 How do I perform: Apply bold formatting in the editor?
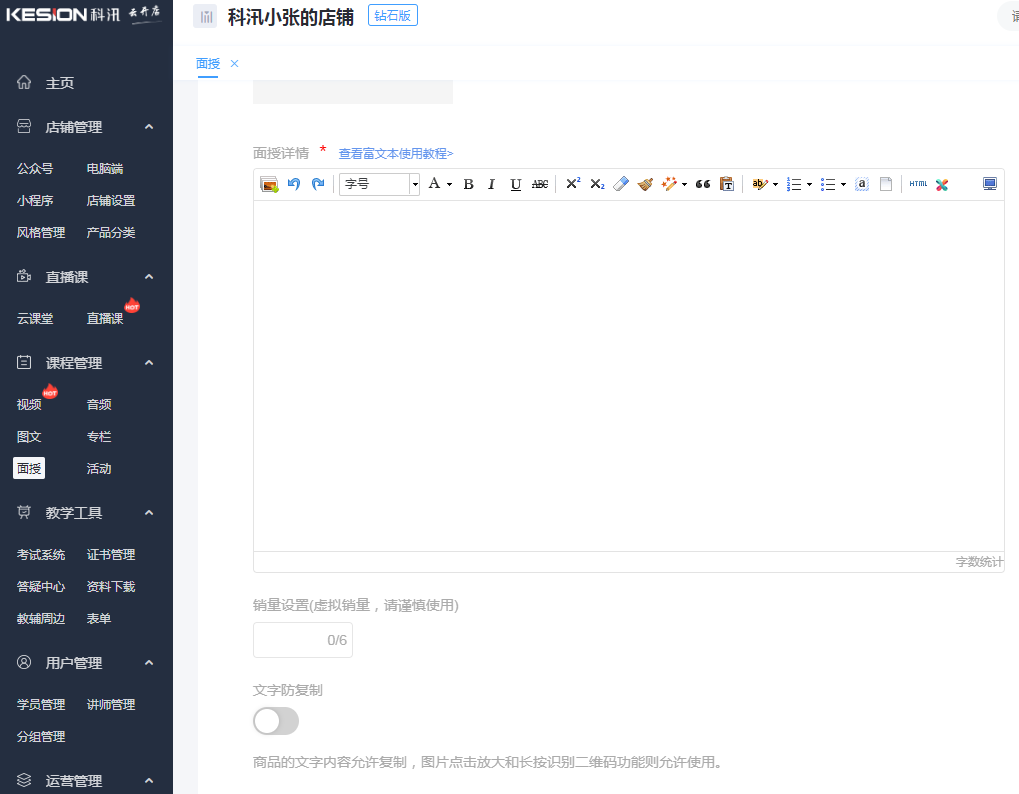click(468, 184)
